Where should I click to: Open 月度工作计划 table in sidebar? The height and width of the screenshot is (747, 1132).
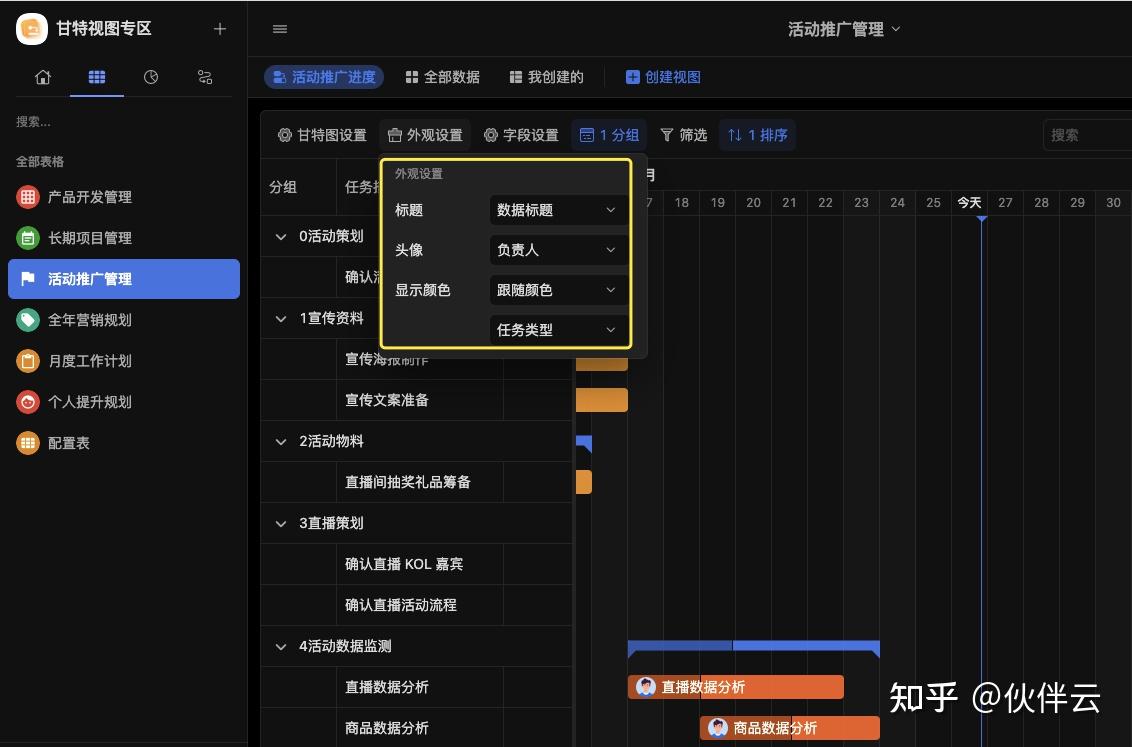click(123, 361)
